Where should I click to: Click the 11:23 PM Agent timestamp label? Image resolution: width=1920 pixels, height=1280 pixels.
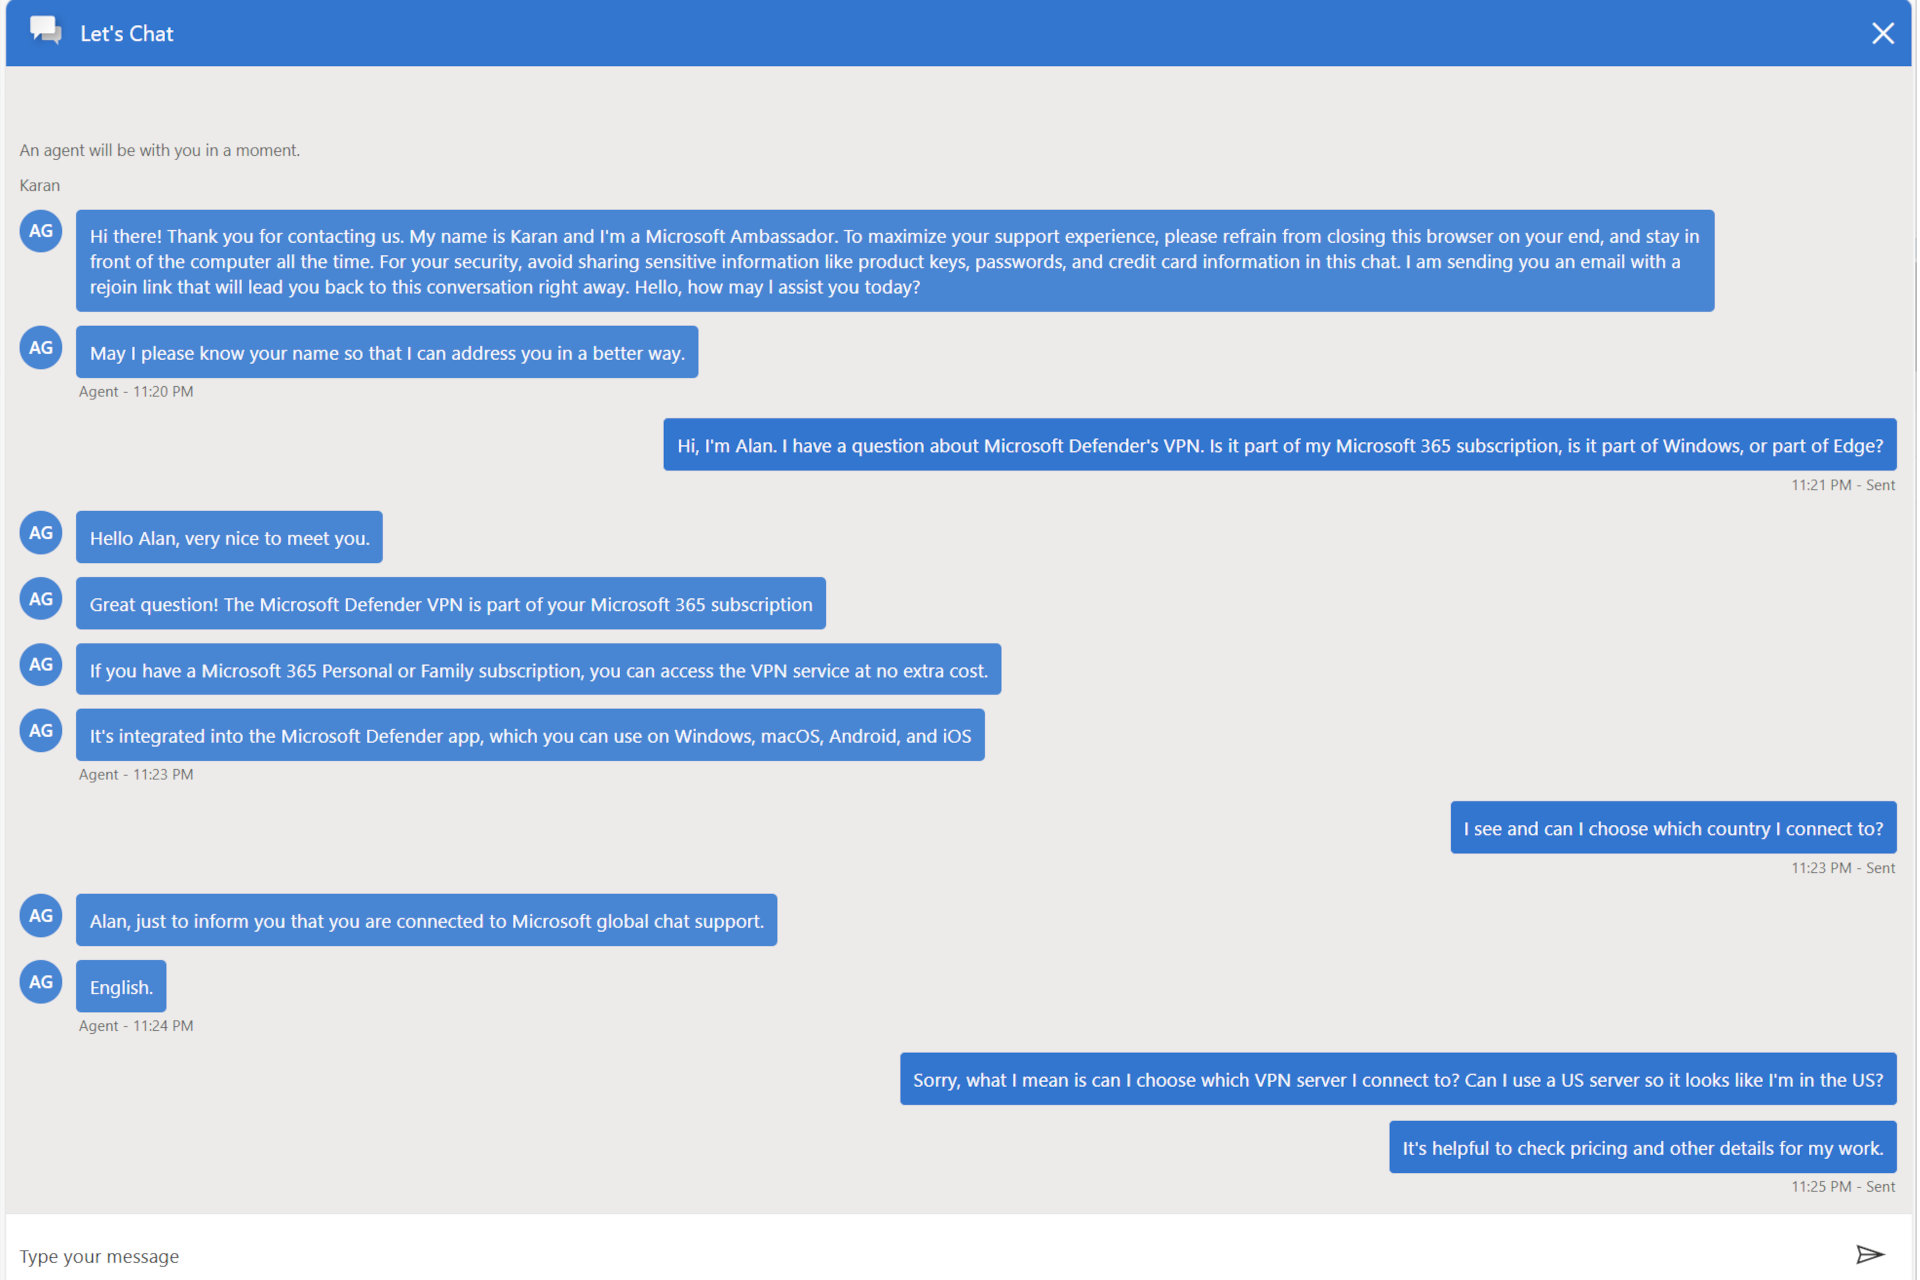click(x=134, y=774)
